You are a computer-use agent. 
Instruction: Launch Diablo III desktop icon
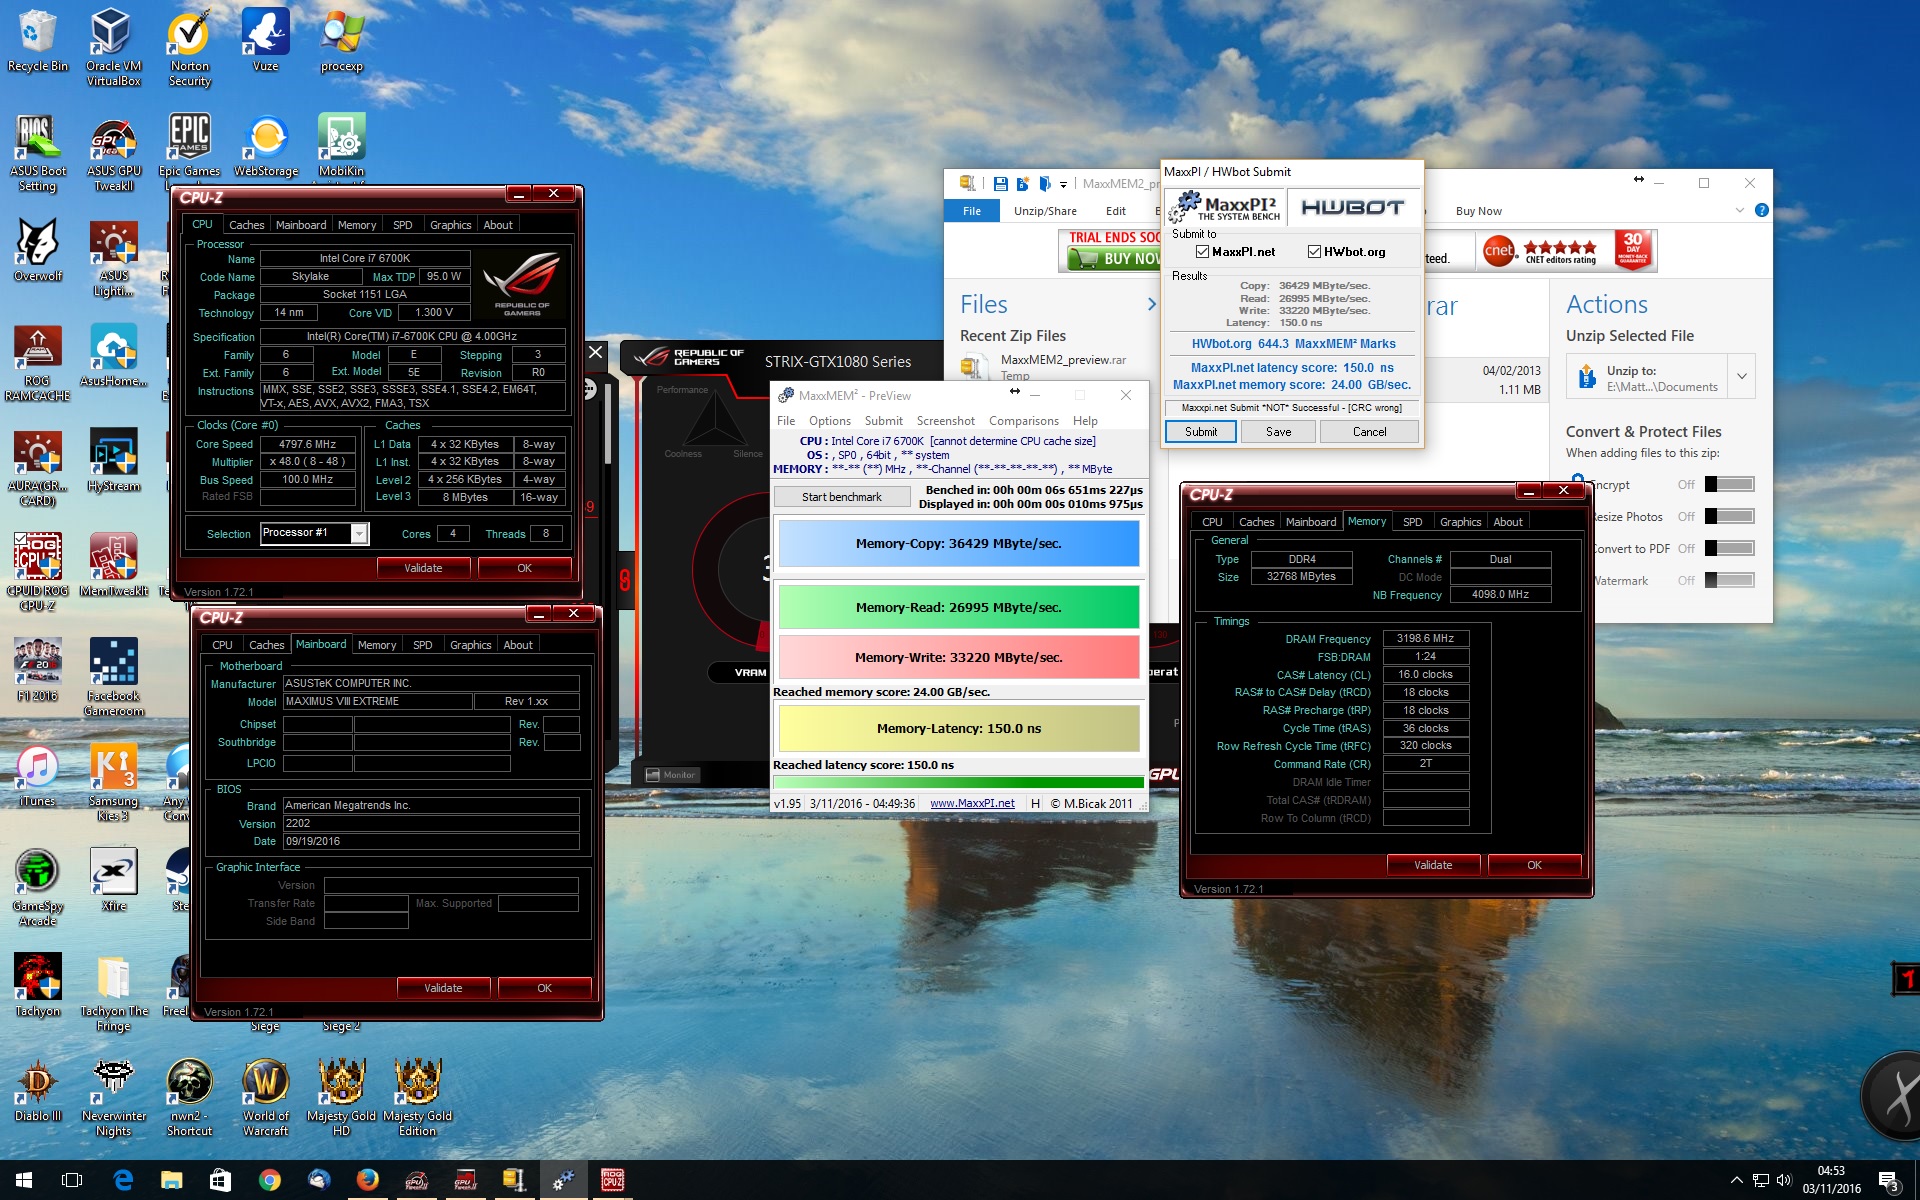point(37,1091)
